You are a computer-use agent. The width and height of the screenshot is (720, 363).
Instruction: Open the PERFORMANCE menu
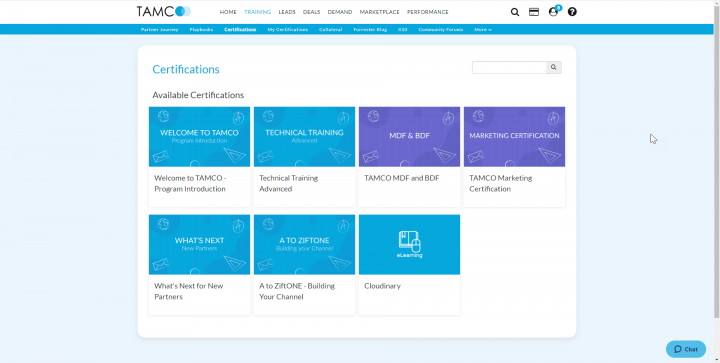pyautogui.click(x=428, y=12)
